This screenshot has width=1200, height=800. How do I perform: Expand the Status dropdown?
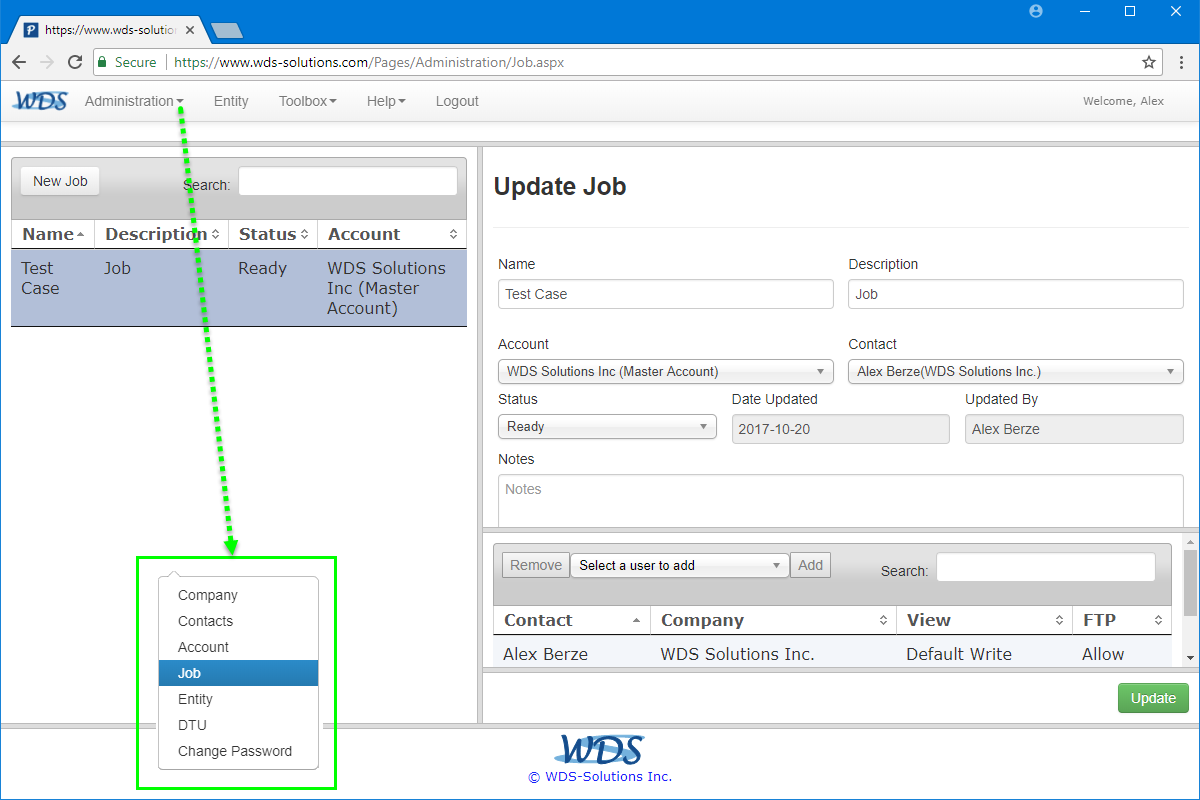click(607, 427)
